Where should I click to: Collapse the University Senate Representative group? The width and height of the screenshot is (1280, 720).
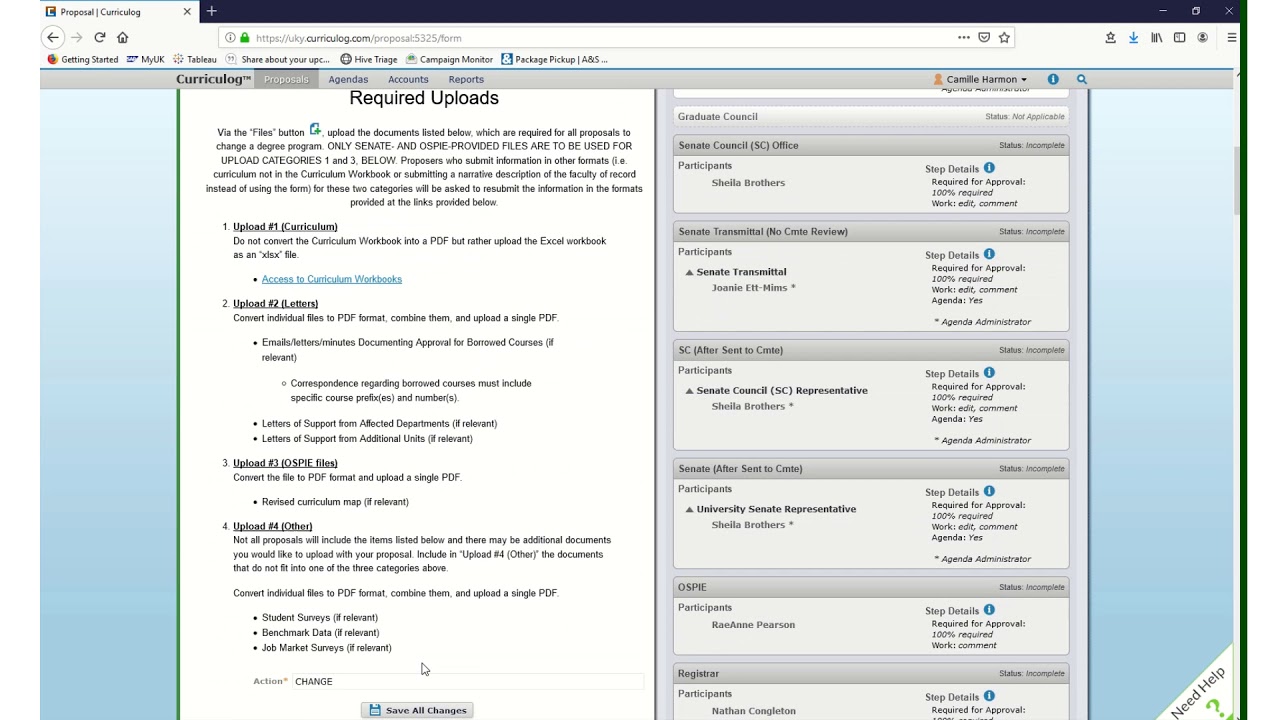[x=689, y=509]
